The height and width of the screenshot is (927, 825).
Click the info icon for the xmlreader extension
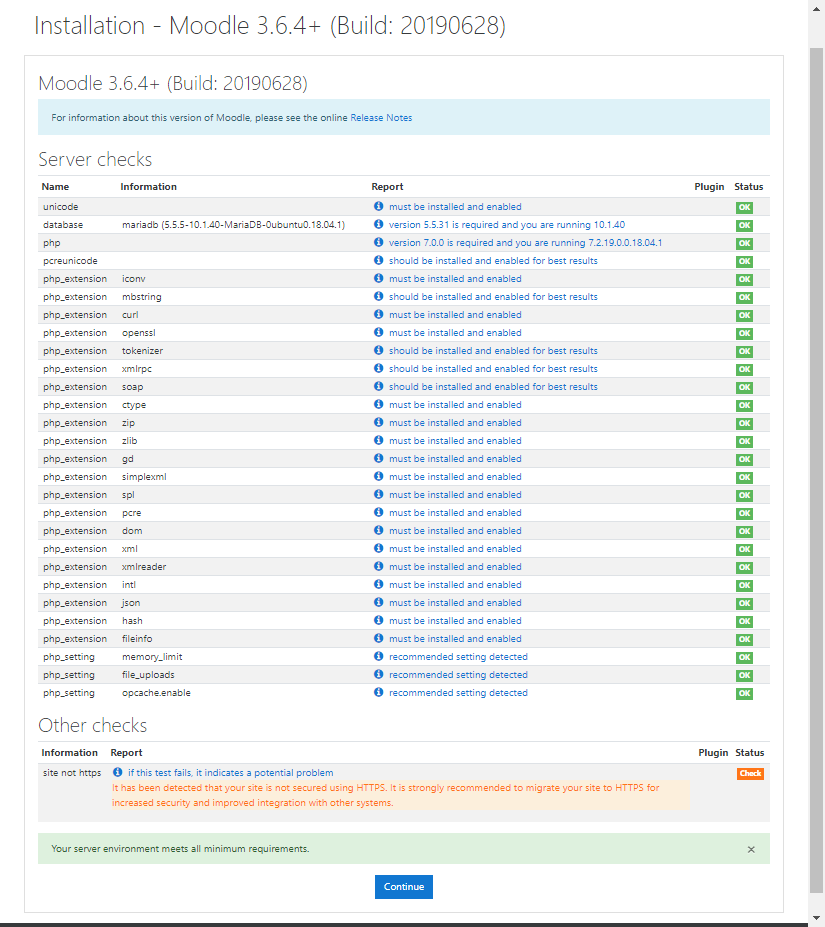click(x=378, y=566)
